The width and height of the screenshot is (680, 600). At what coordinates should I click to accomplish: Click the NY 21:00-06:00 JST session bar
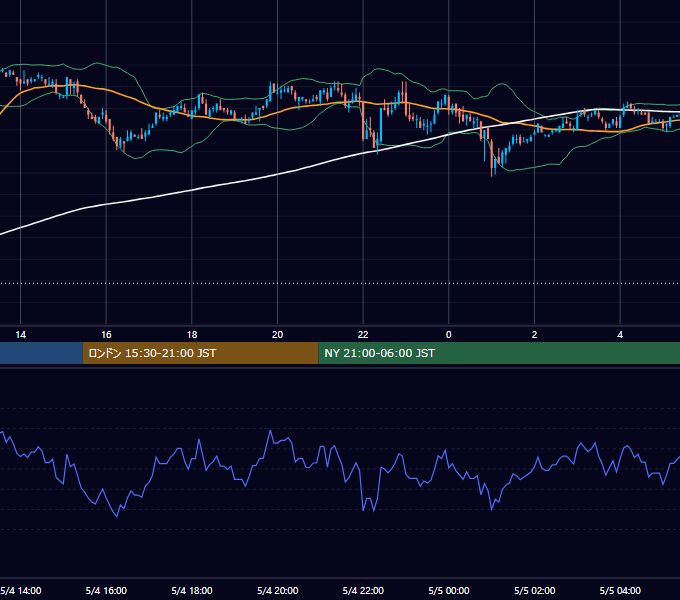point(499,353)
